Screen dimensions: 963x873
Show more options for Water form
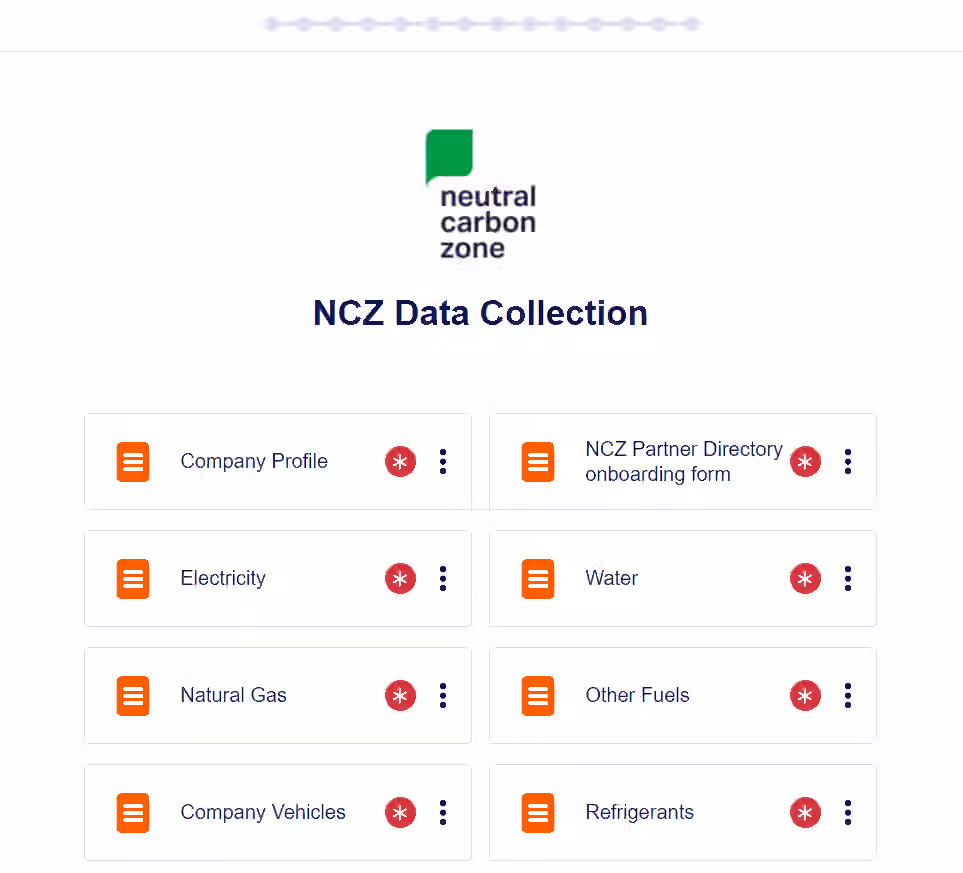[x=848, y=578]
